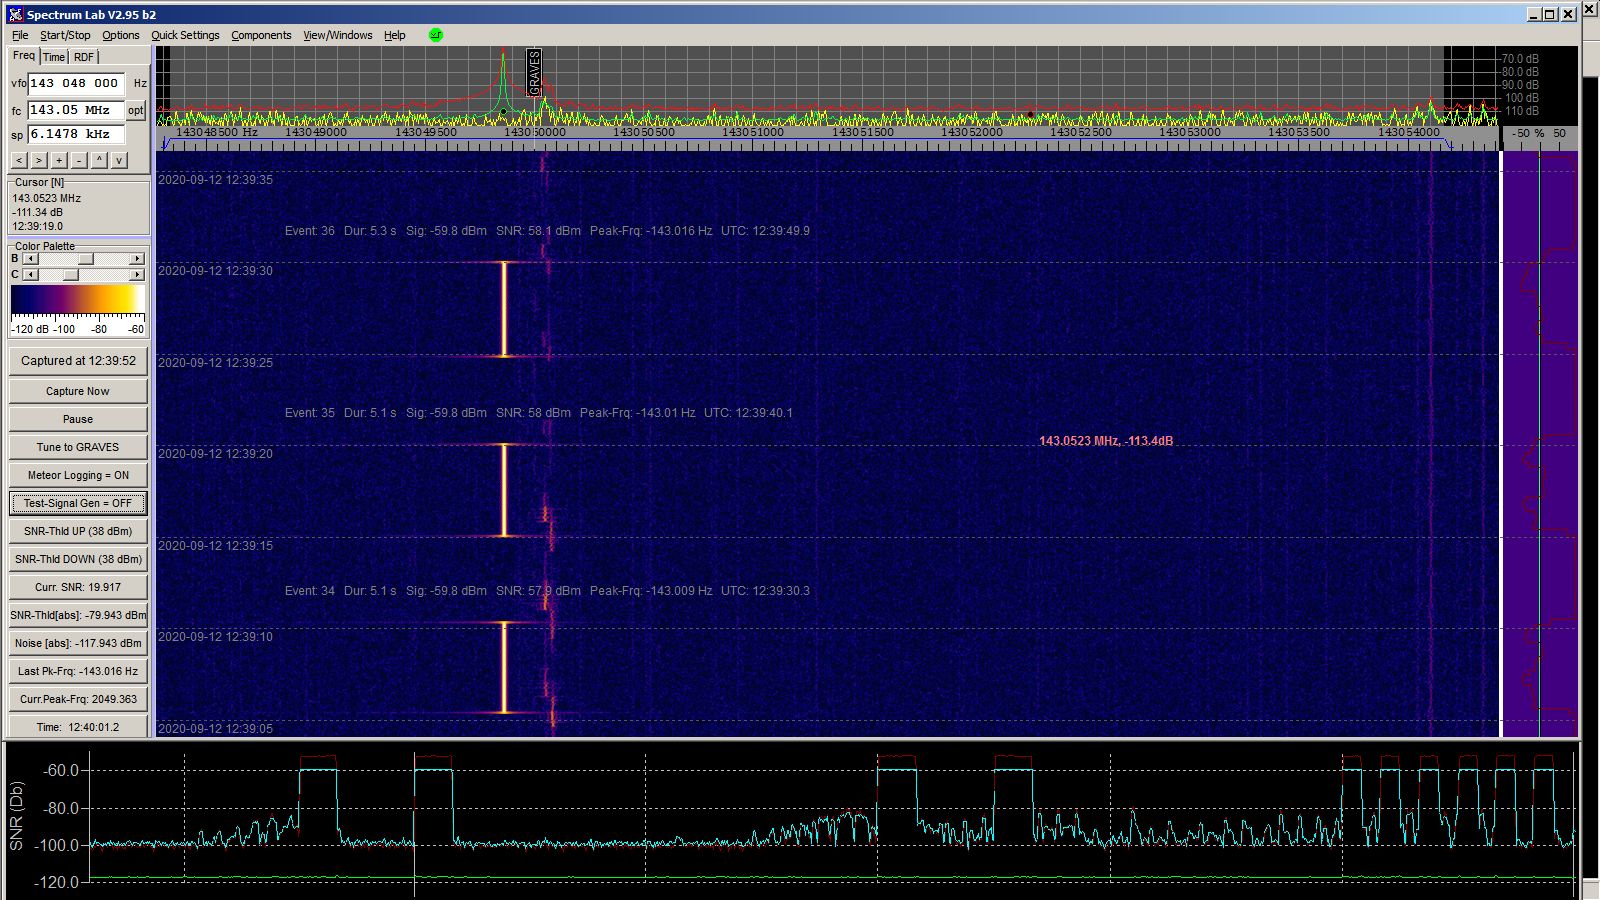The height and width of the screenshot is (900, 1600).
Task: Click the '+' zoom in frequency button
Action: click(59, 160)
